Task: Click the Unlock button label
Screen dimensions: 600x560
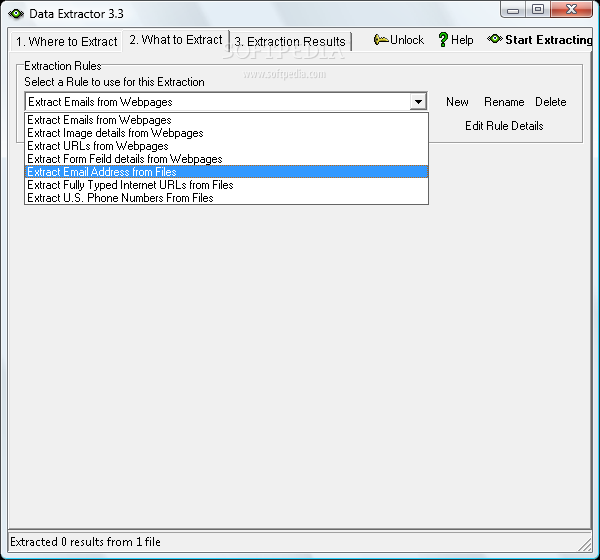Action: [x=407, y=40]
